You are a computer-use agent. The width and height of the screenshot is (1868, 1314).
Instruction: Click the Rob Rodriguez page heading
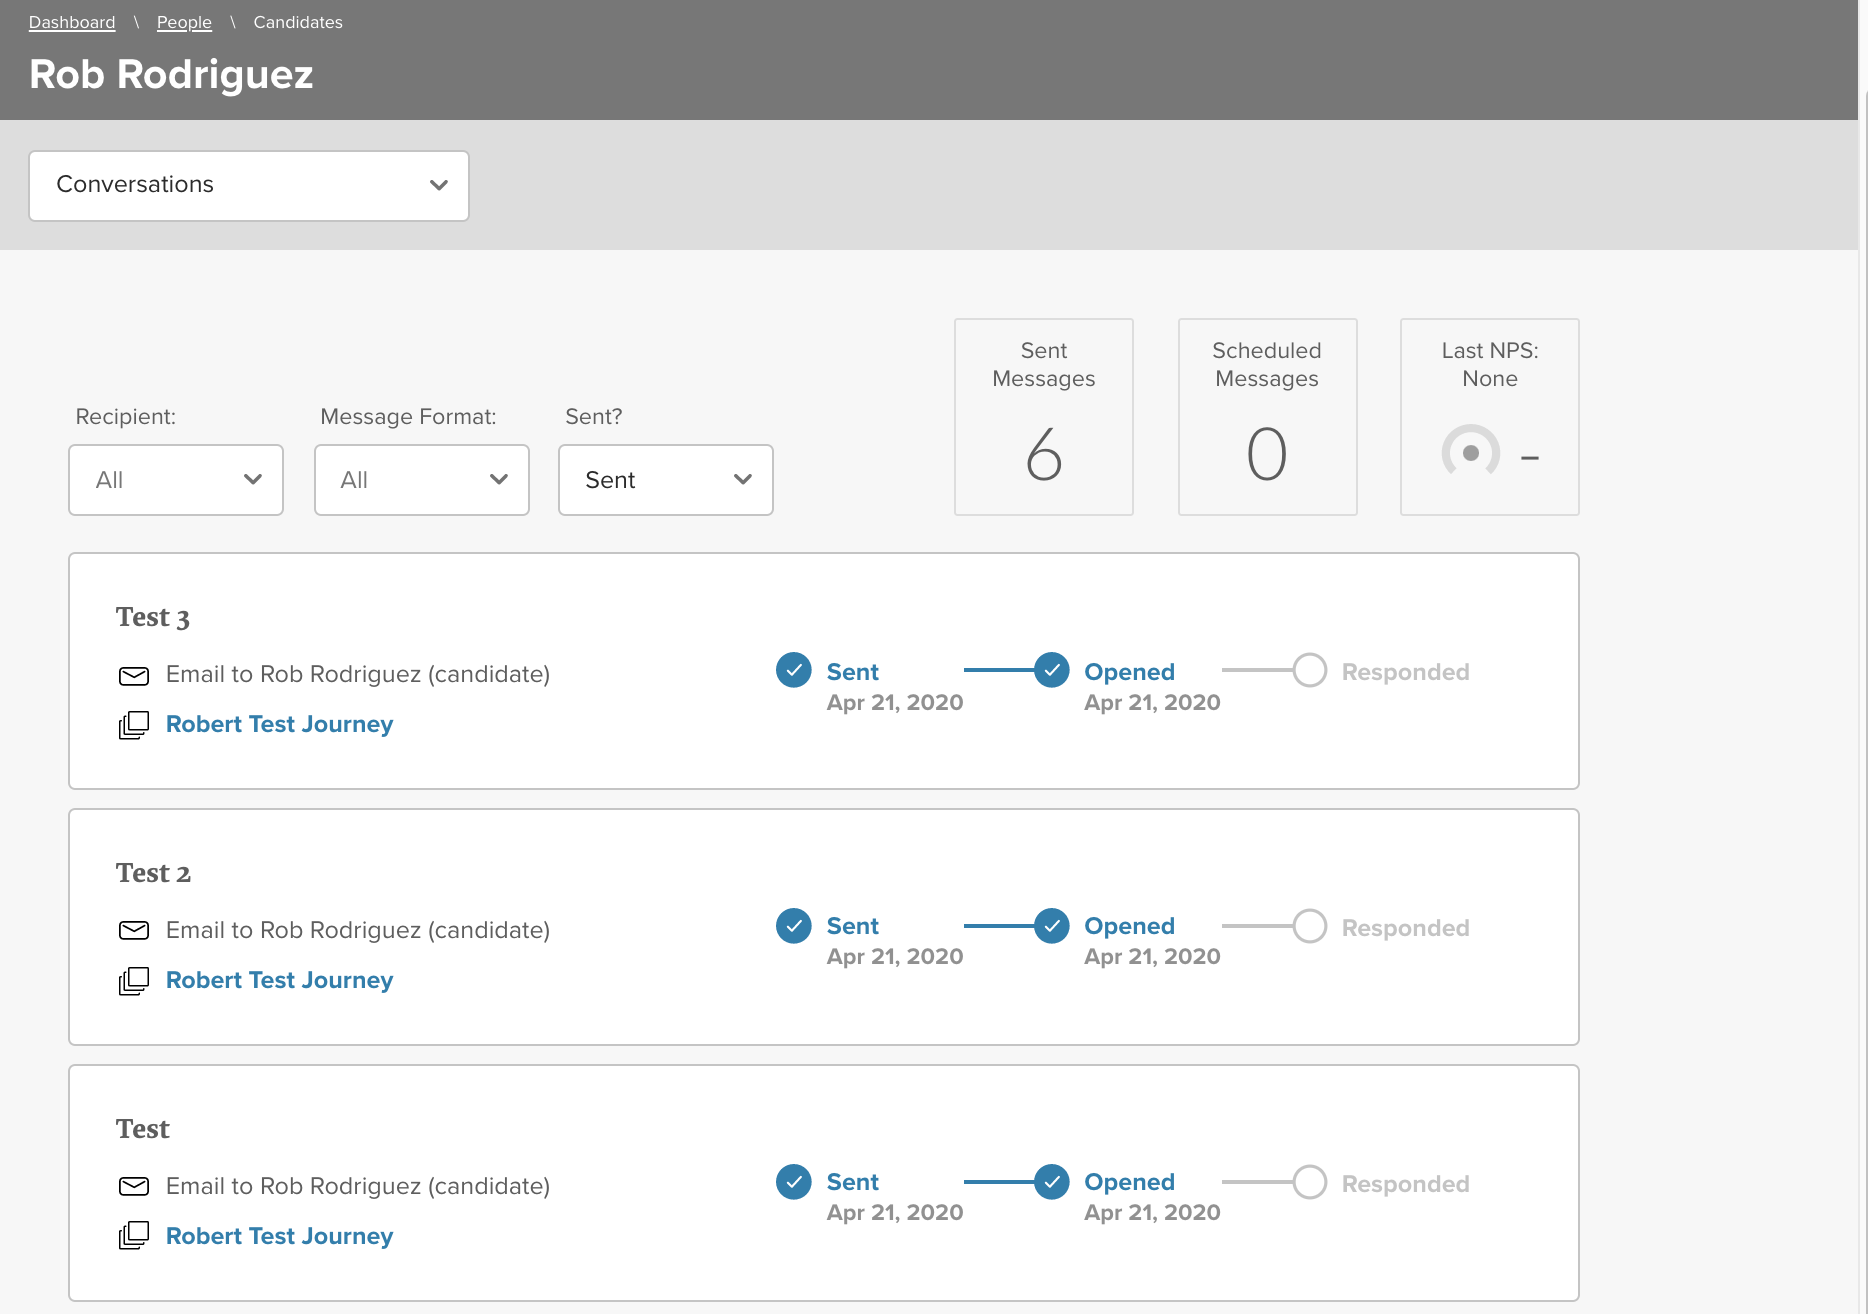tap(171, 75)
